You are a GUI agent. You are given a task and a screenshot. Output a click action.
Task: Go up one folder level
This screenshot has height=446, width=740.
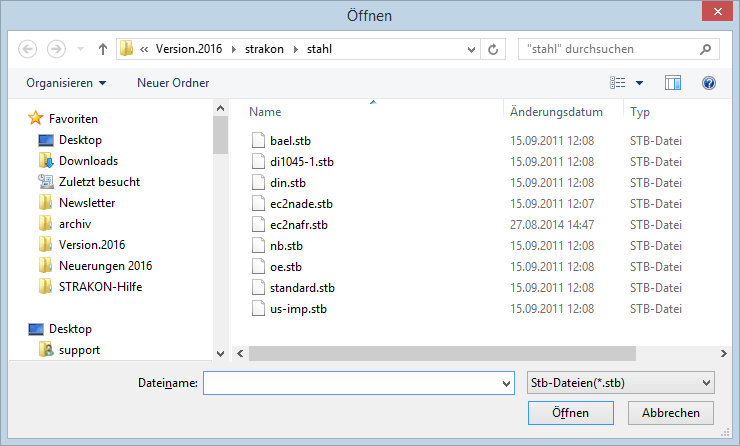tap(102, 49)
